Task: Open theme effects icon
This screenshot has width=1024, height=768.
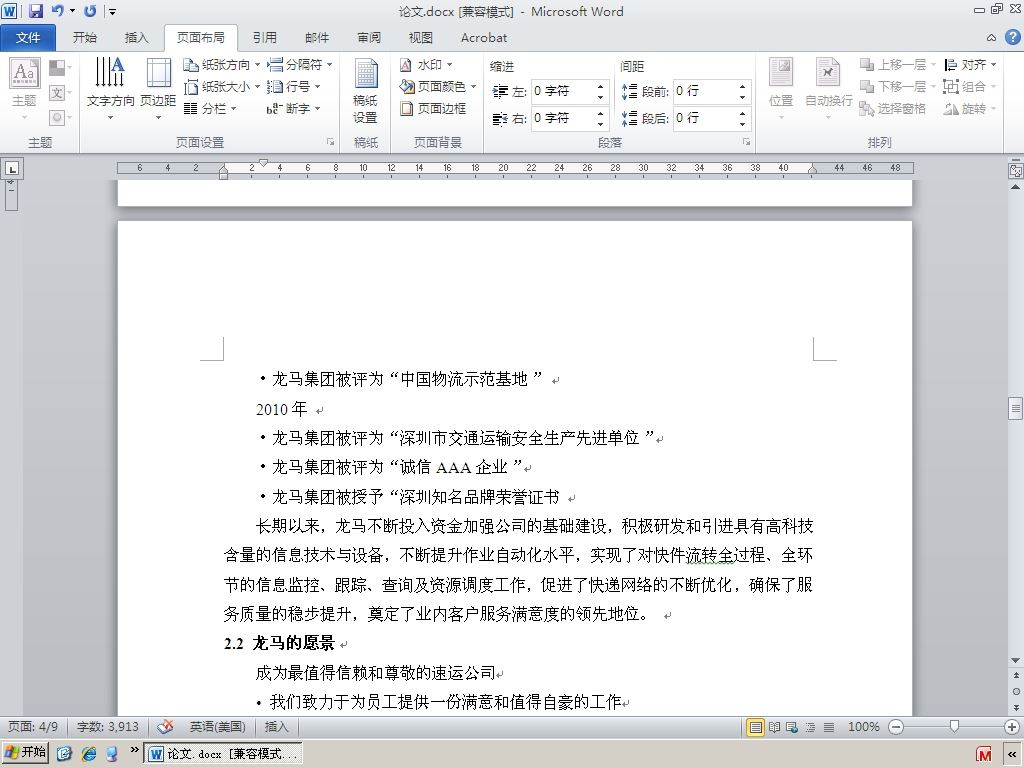Action: pyautogui.click(x=59, y=118)
